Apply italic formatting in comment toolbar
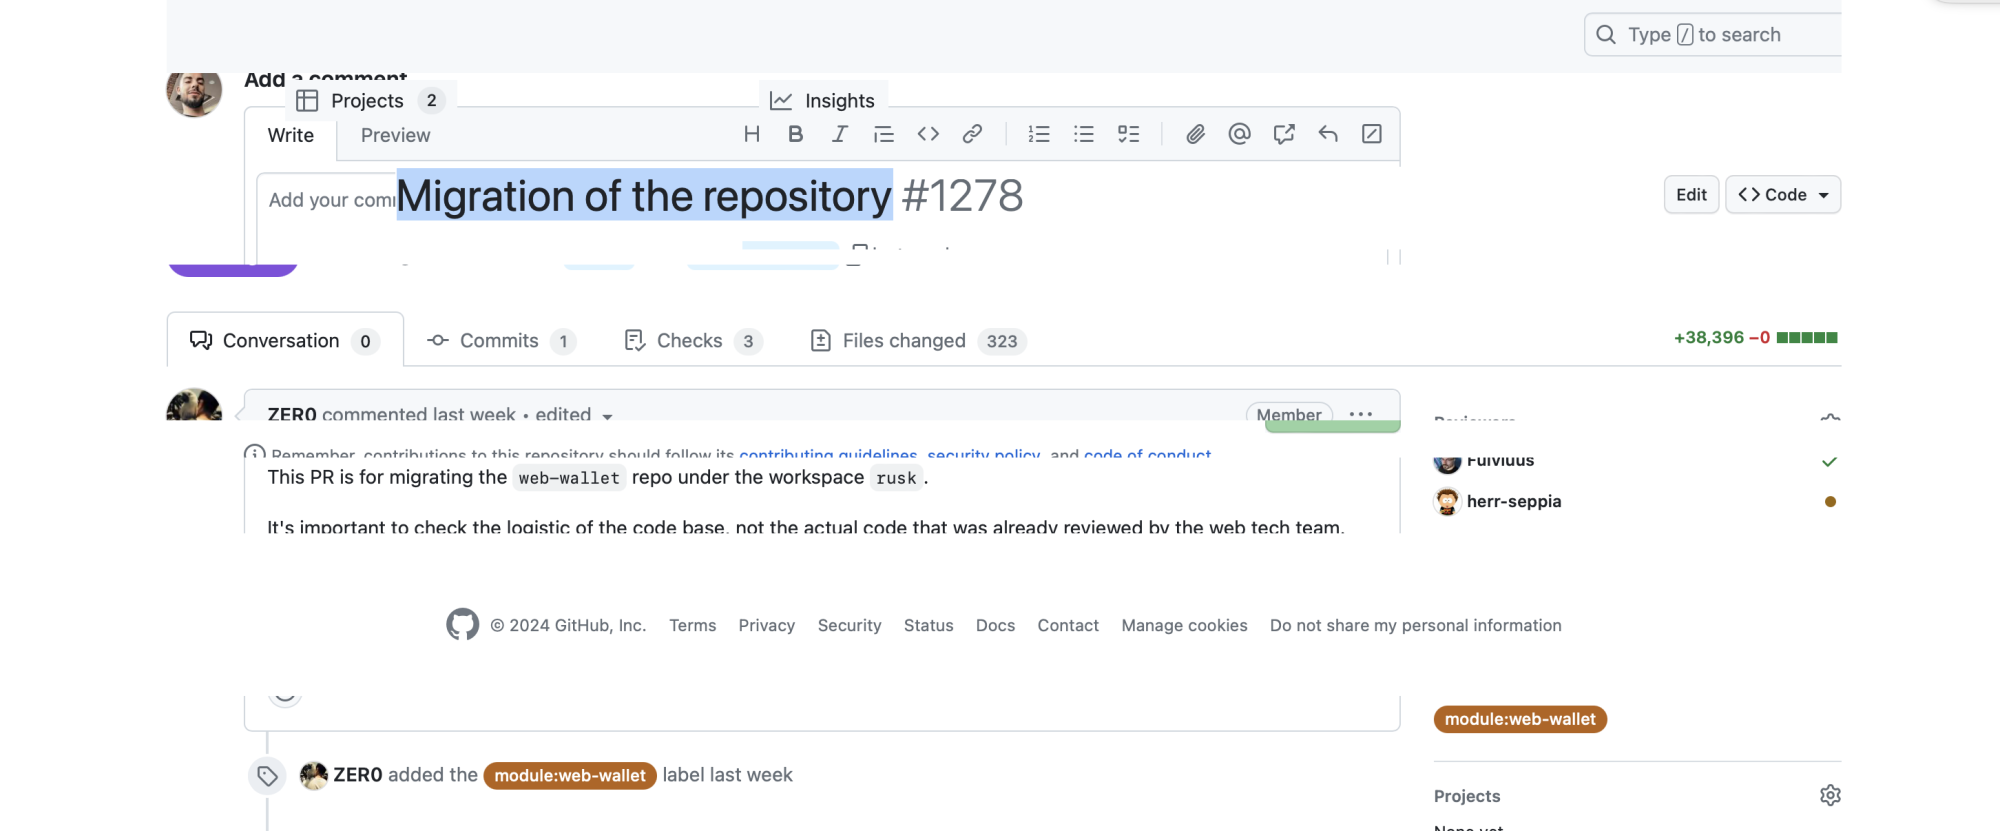The width and height of the screenshot is (2000, 831). (x=840, y=134)
